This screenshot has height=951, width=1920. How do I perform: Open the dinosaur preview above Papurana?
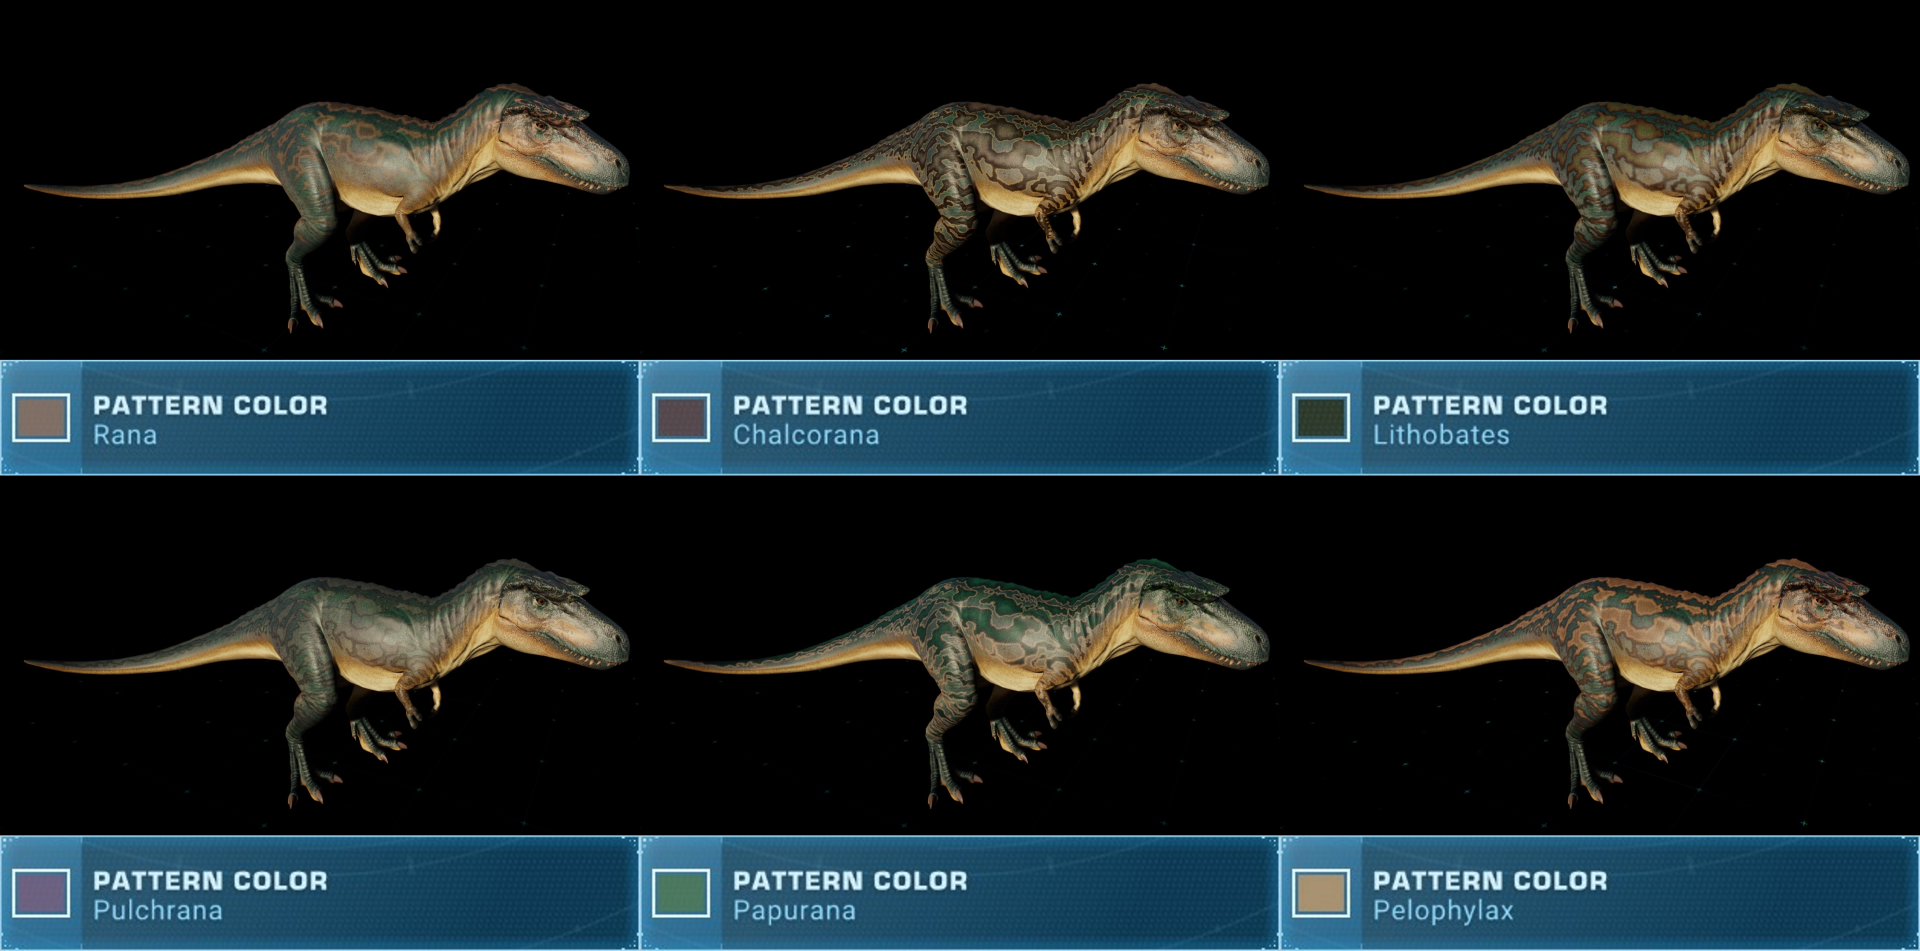pos(967,682)
